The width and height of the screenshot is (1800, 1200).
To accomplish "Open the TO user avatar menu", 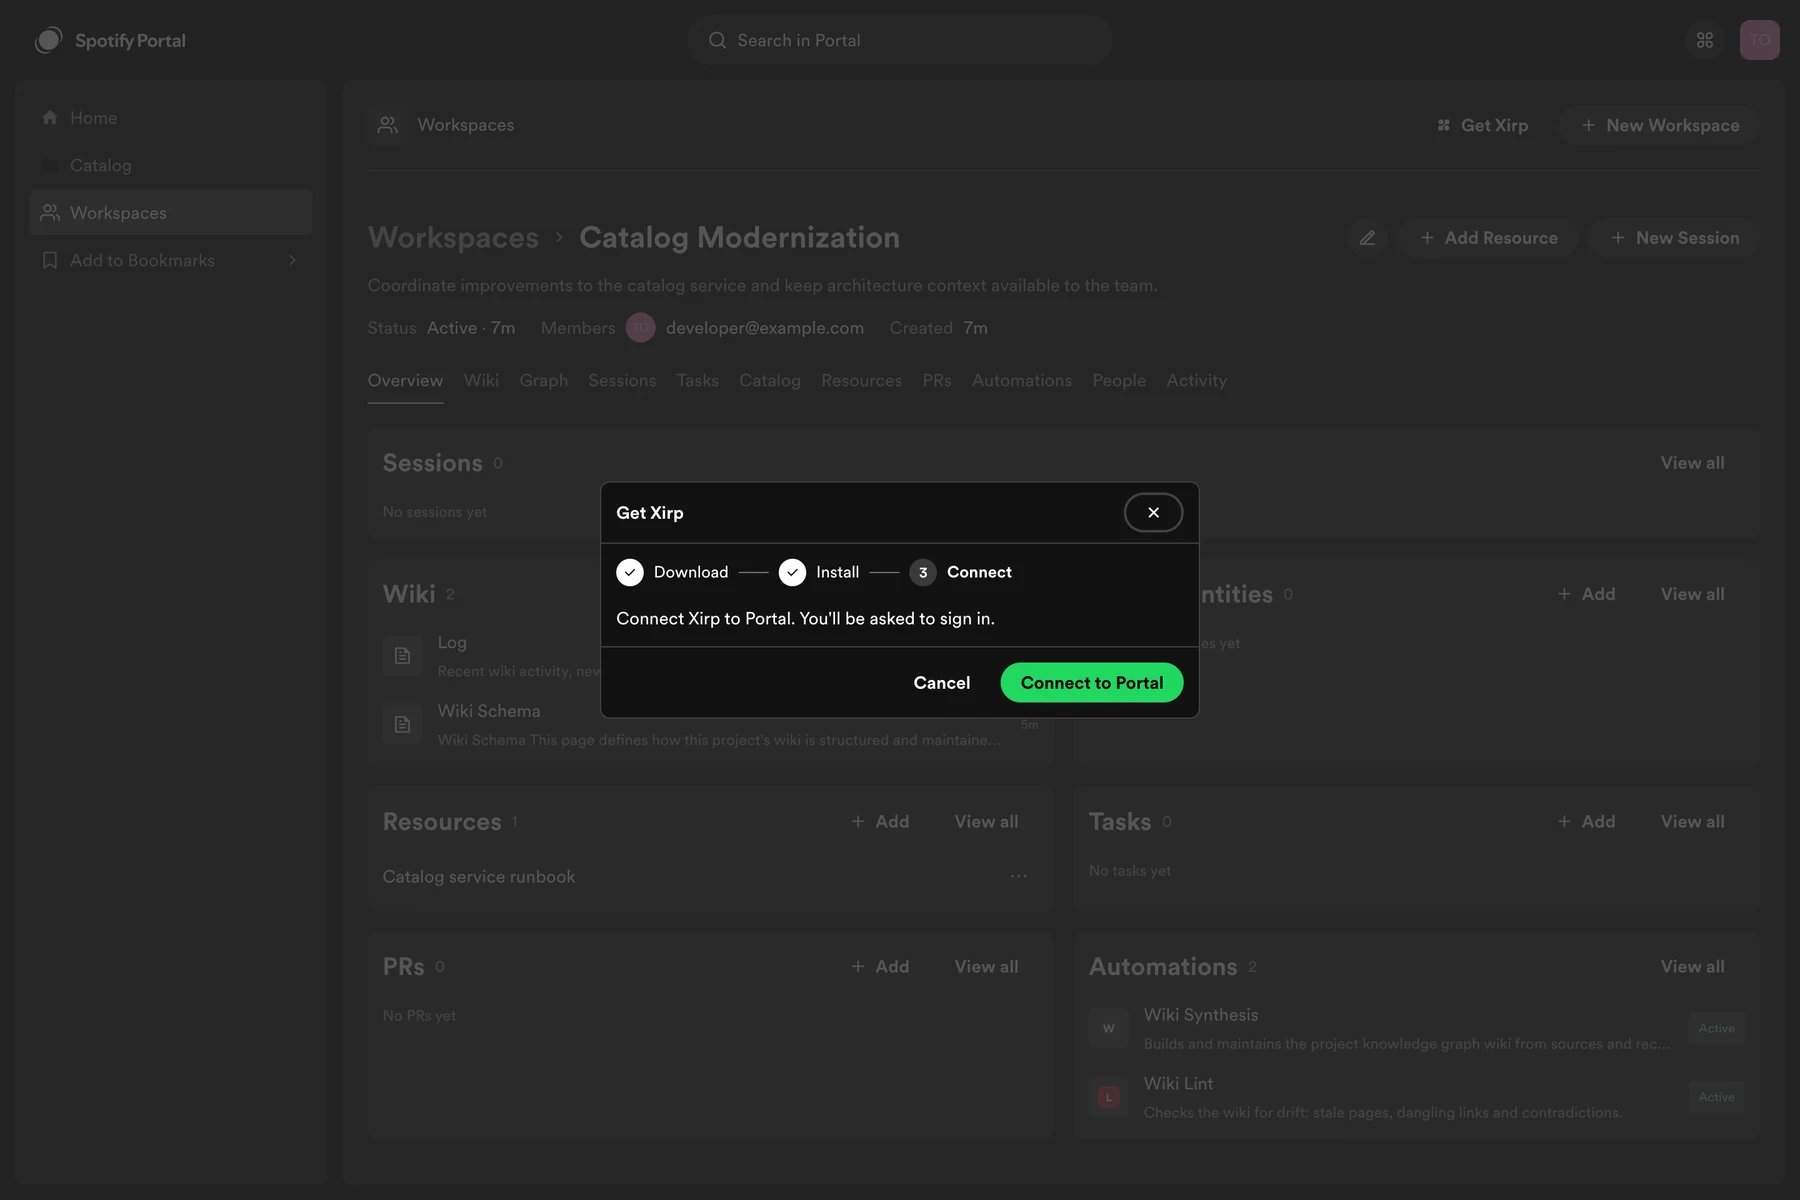I will [1760, 40].
